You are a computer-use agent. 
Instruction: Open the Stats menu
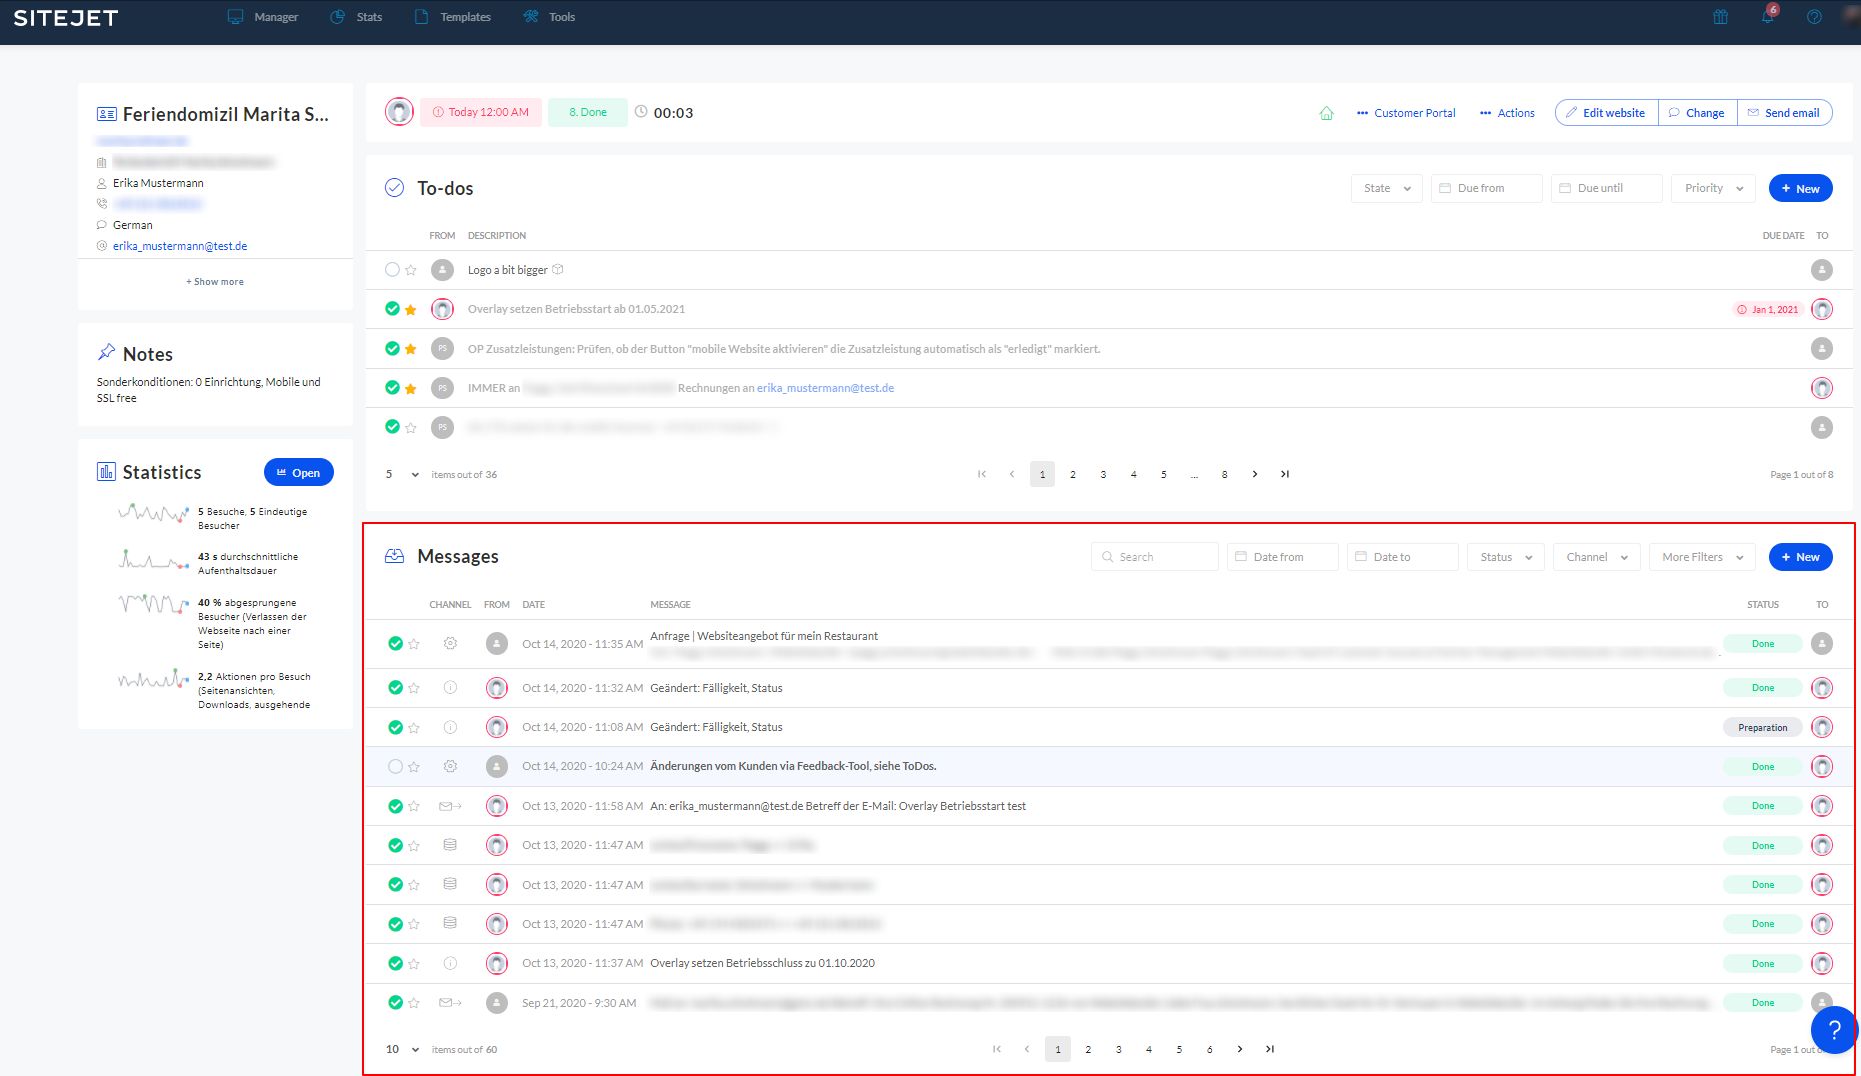pos(357,17)
